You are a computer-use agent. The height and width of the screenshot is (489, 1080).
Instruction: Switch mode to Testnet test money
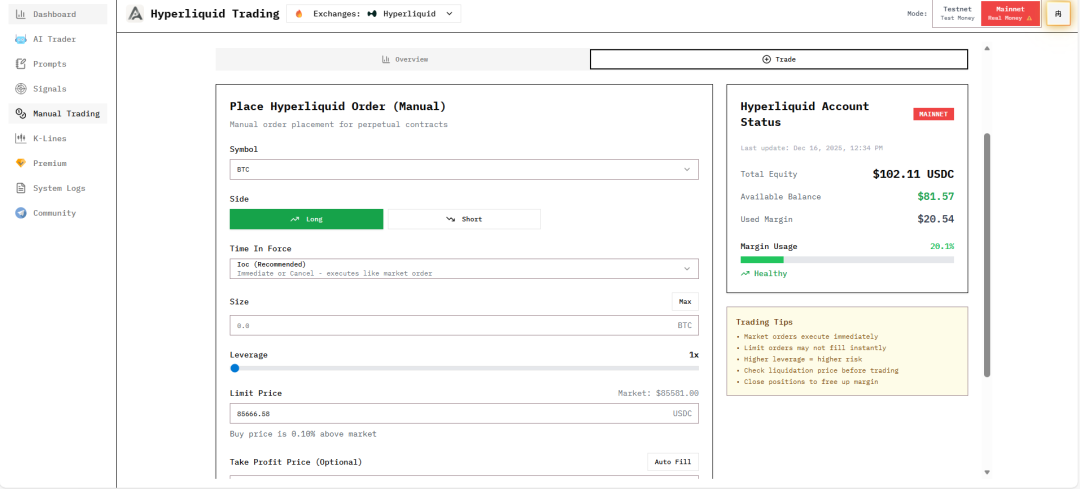coord(957,14)
